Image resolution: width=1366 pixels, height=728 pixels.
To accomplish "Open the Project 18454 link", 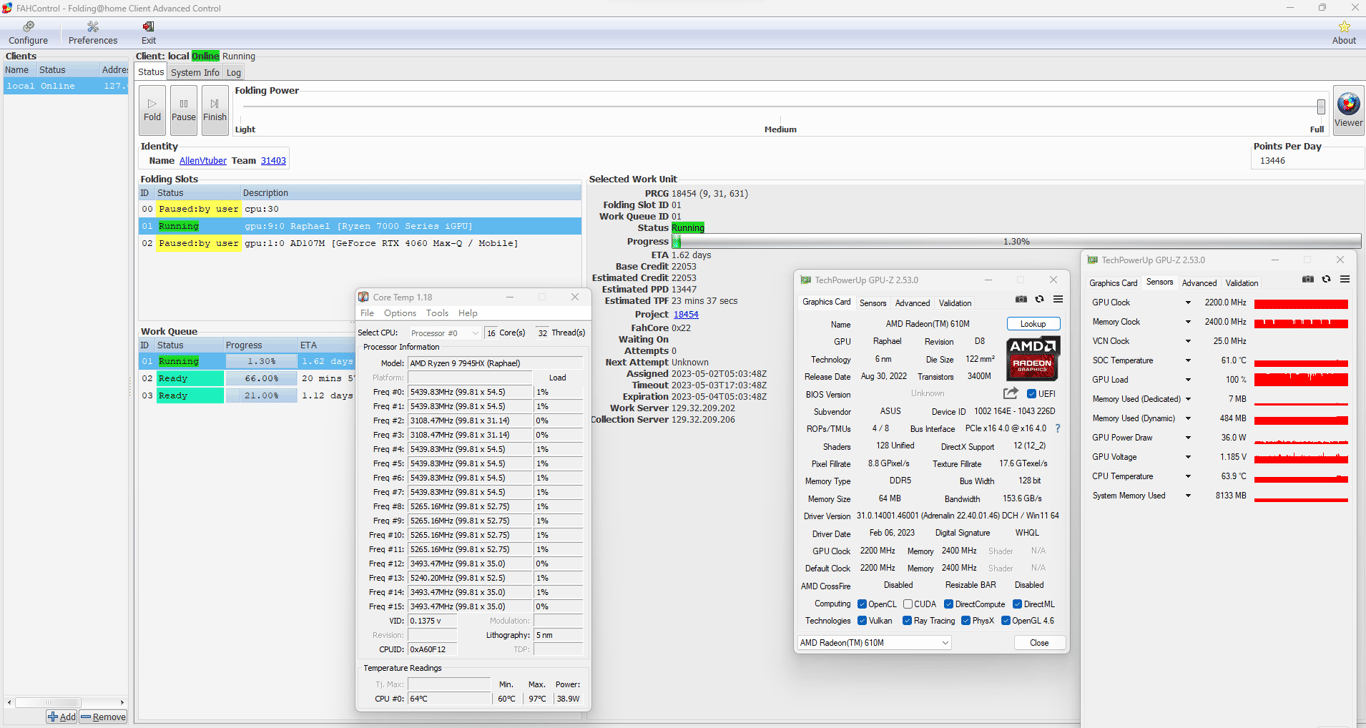I will (x=686, y=315).
